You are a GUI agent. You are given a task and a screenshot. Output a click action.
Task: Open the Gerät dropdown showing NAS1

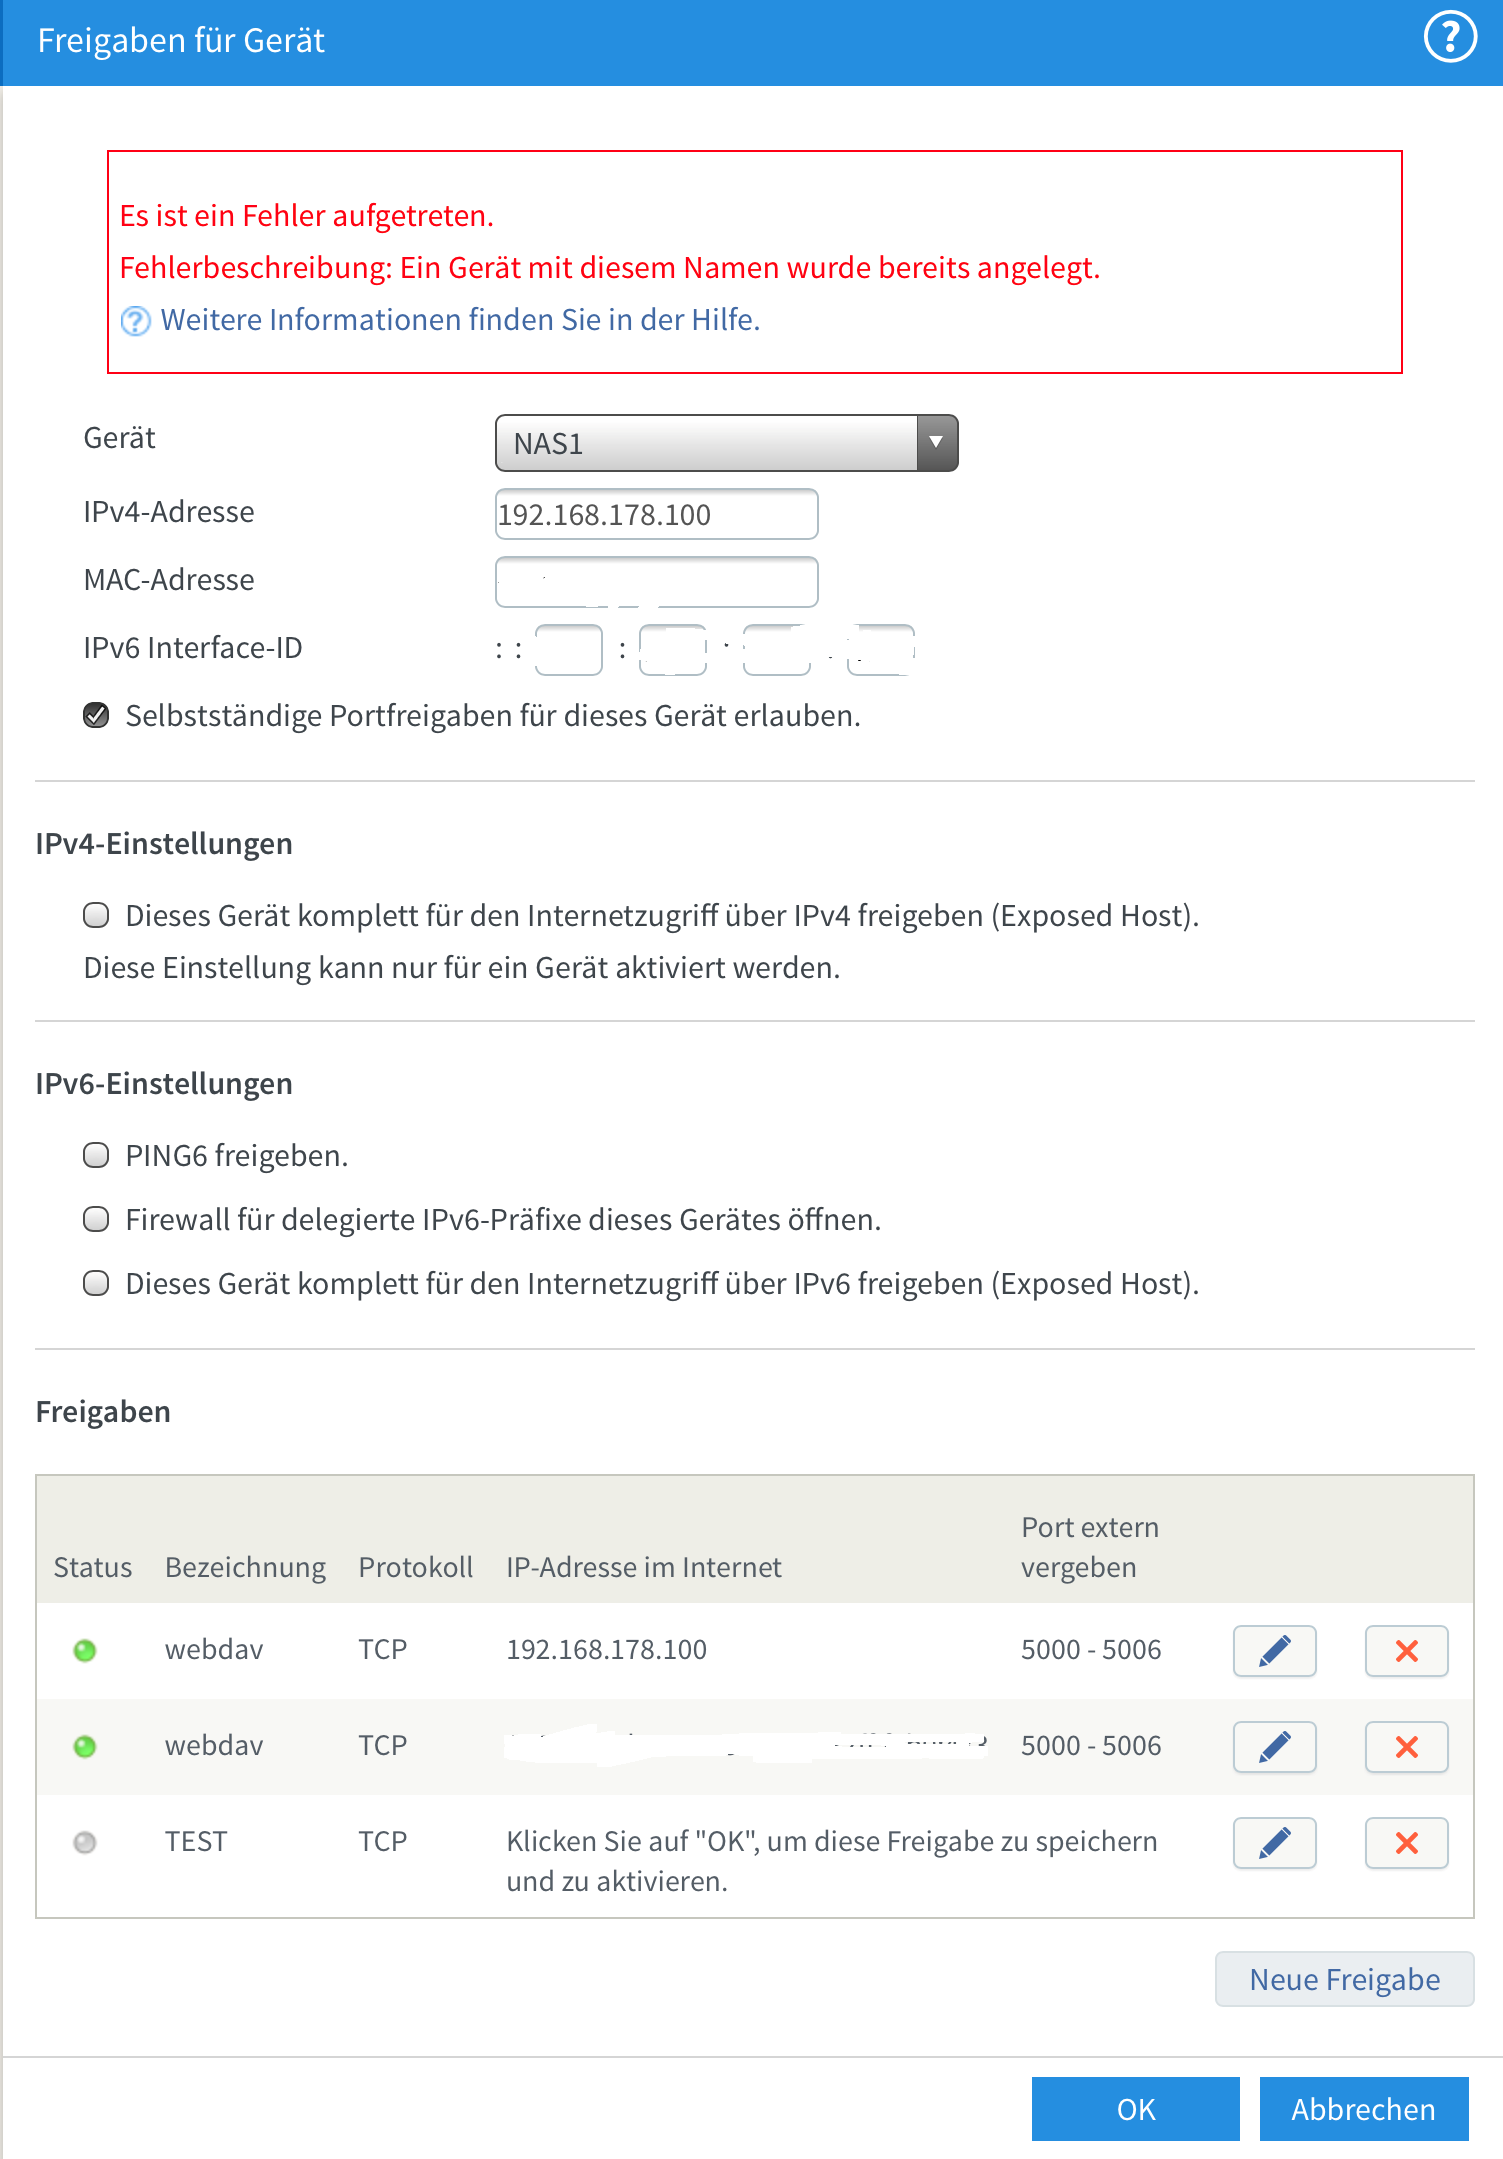point(726,443)
